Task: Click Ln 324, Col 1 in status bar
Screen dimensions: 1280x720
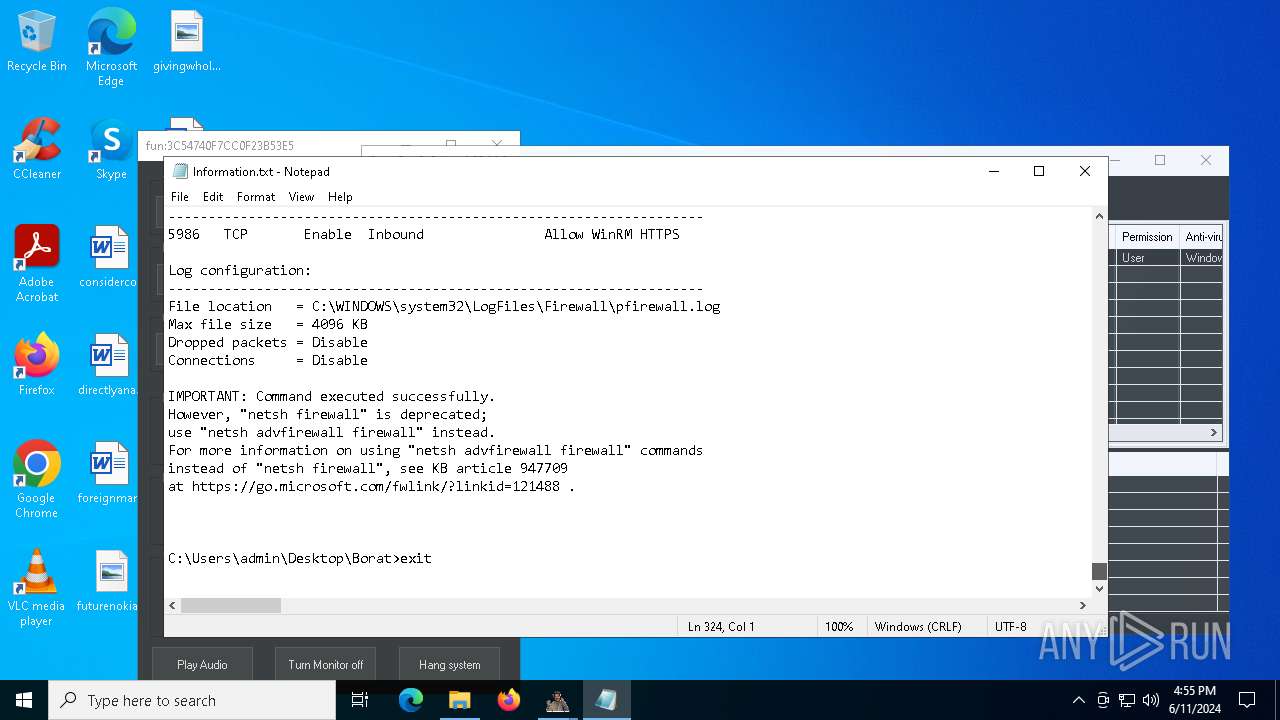Action: pyautogui.click(x=721, y=626)
